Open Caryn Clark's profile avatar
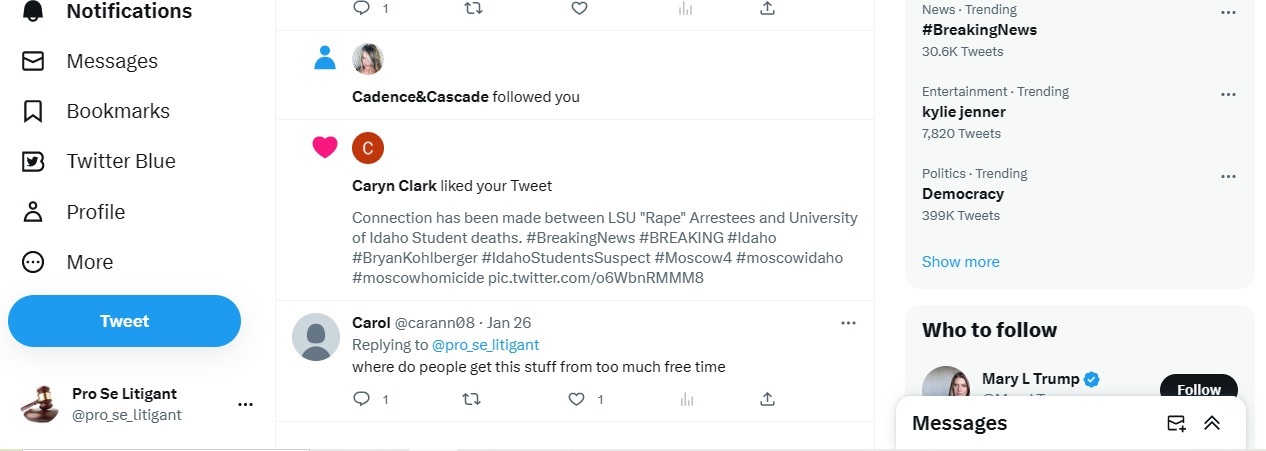Screen dimensions: 1266x451 pos(368,148)
